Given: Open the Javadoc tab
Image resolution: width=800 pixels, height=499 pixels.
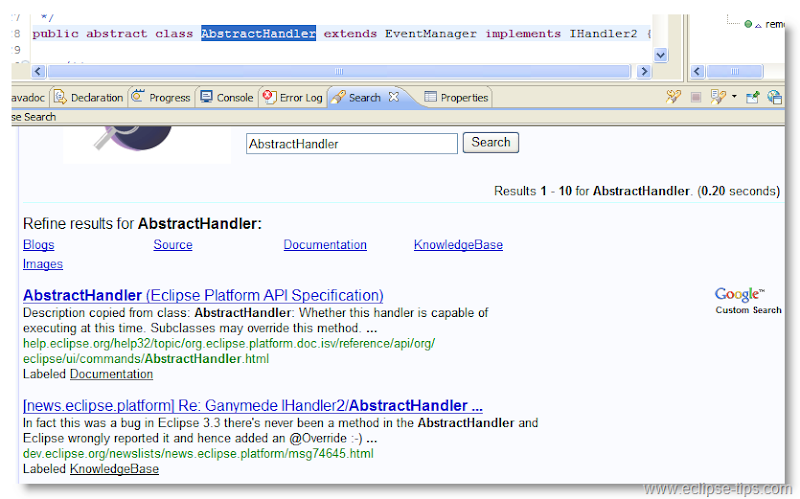Looking at the screenshot, I should point(28,97).
